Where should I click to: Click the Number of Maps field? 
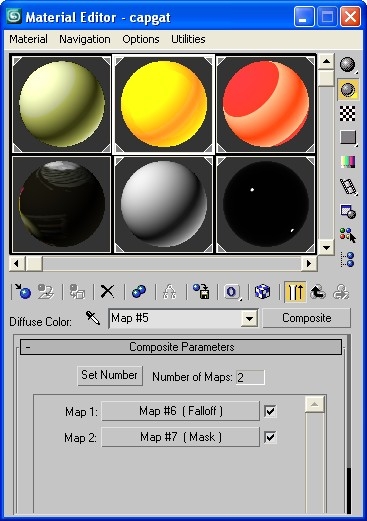pos(250,377)
